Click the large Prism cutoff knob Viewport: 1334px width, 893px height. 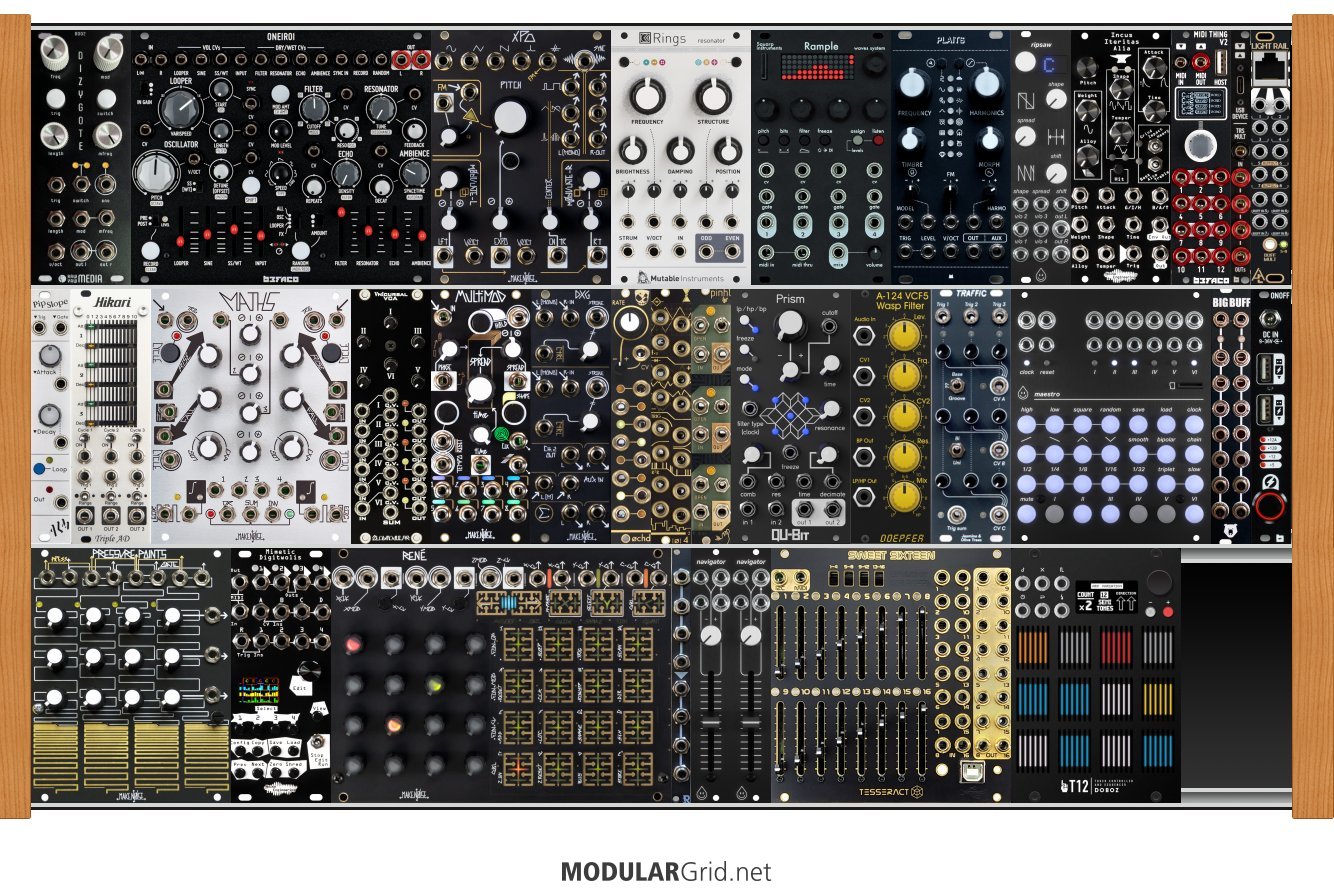tap(790, 323)
